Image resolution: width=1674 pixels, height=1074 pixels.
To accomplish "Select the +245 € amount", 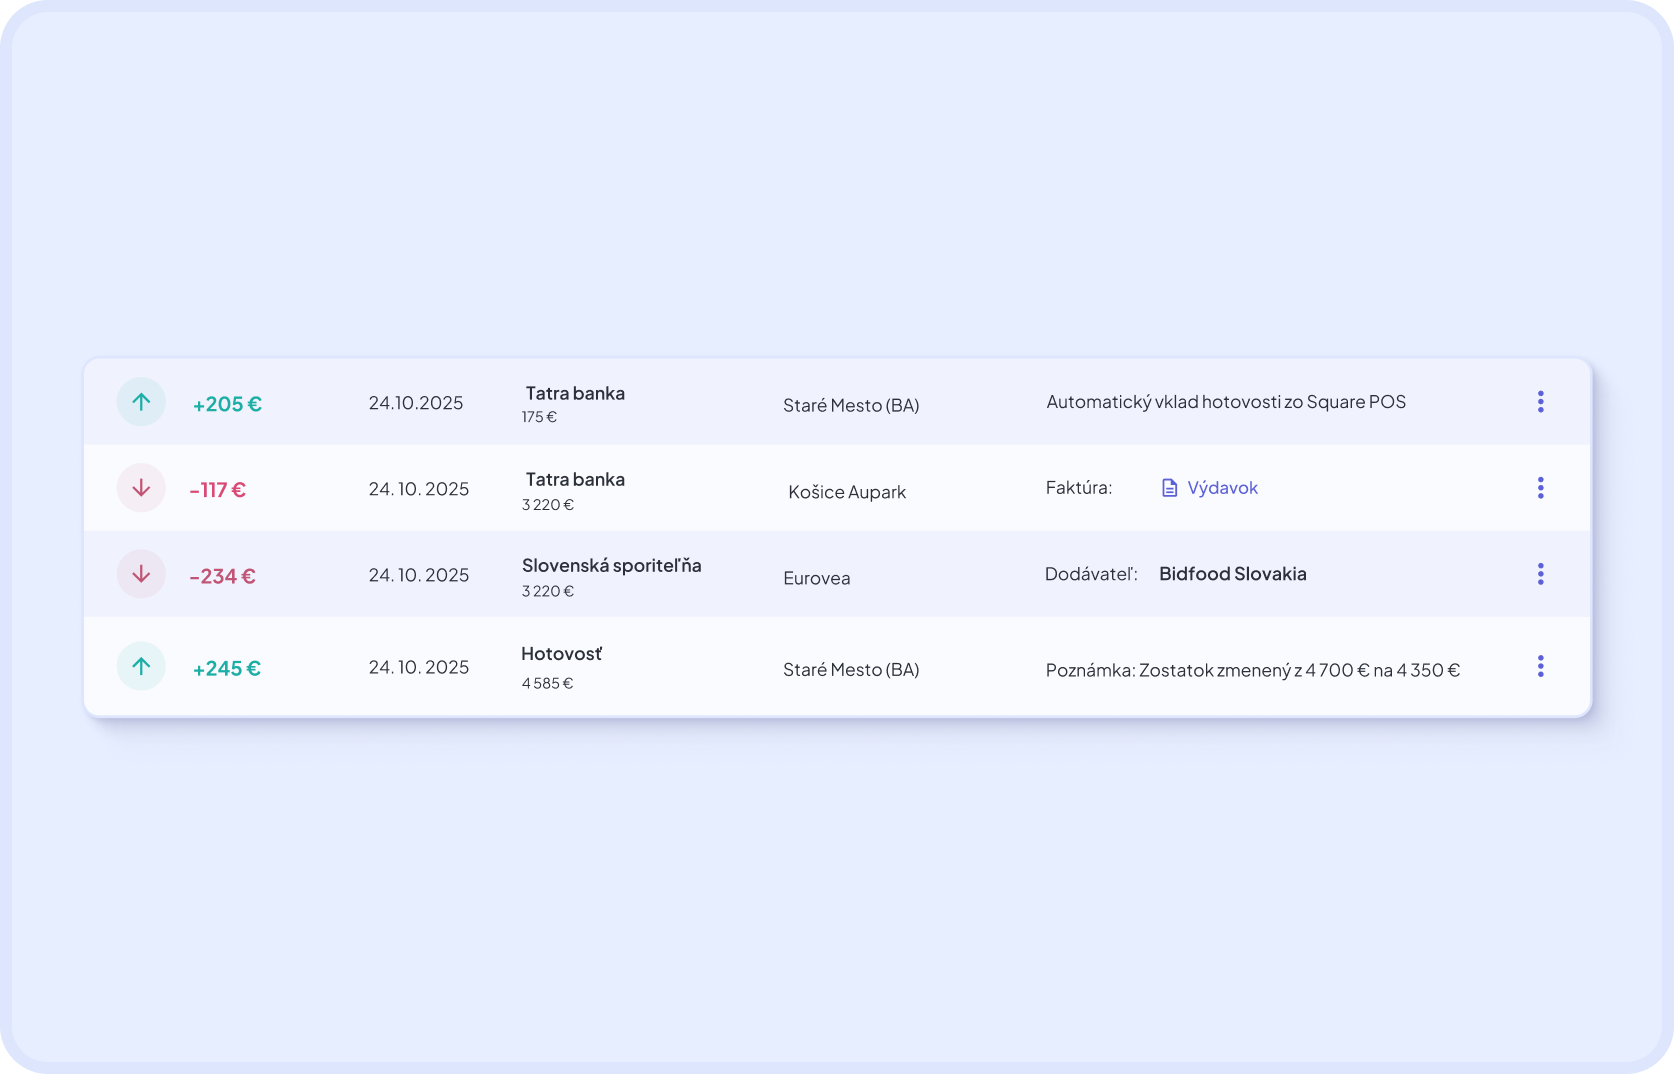I will tap(227, 668).
